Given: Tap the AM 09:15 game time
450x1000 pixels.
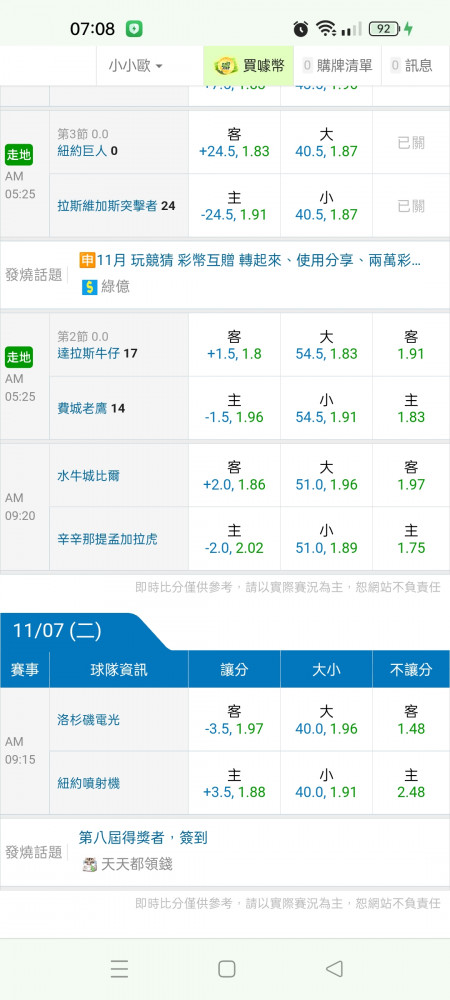Looking at the screenshot, I should 20,751.
